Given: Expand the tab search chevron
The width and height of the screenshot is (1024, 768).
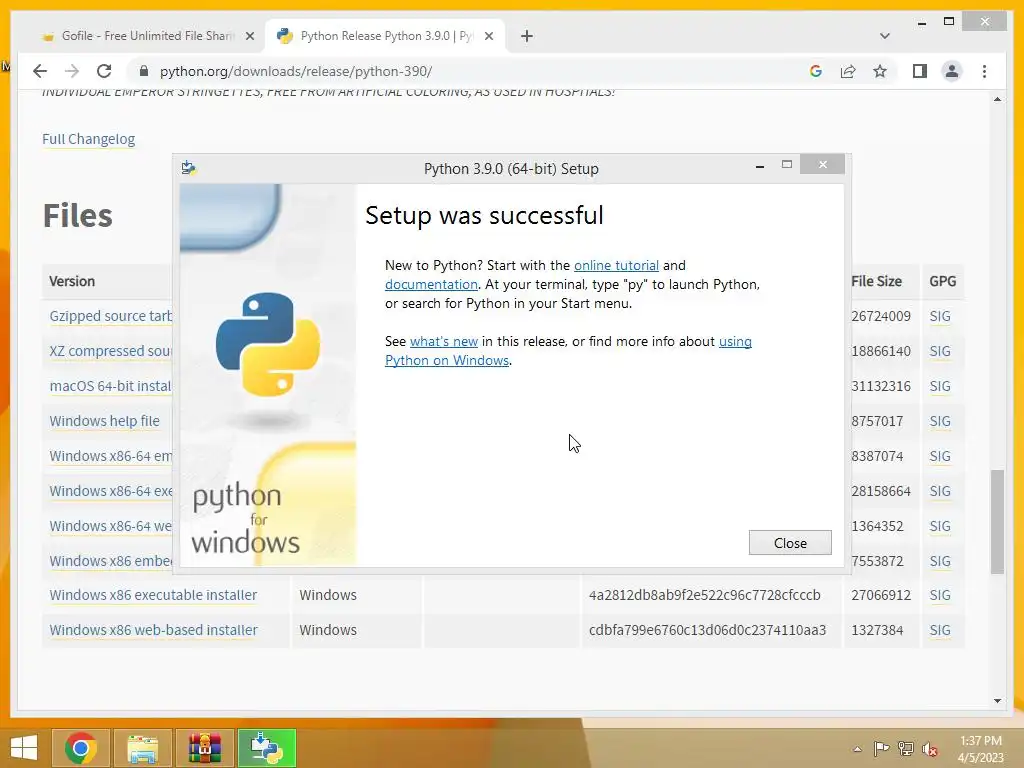Looking at the screenshot, I should 885,36.
